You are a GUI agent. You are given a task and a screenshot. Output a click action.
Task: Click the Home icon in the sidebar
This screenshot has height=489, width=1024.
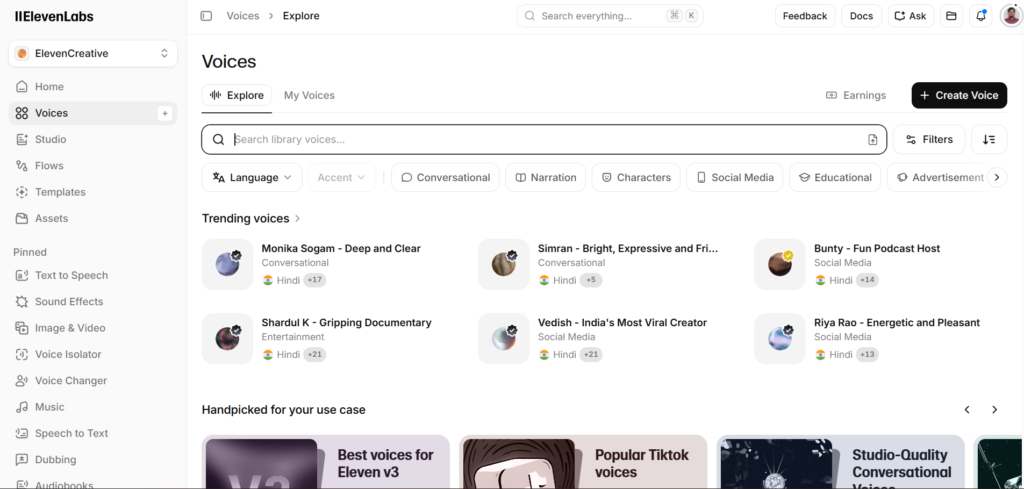coord(22,87)
